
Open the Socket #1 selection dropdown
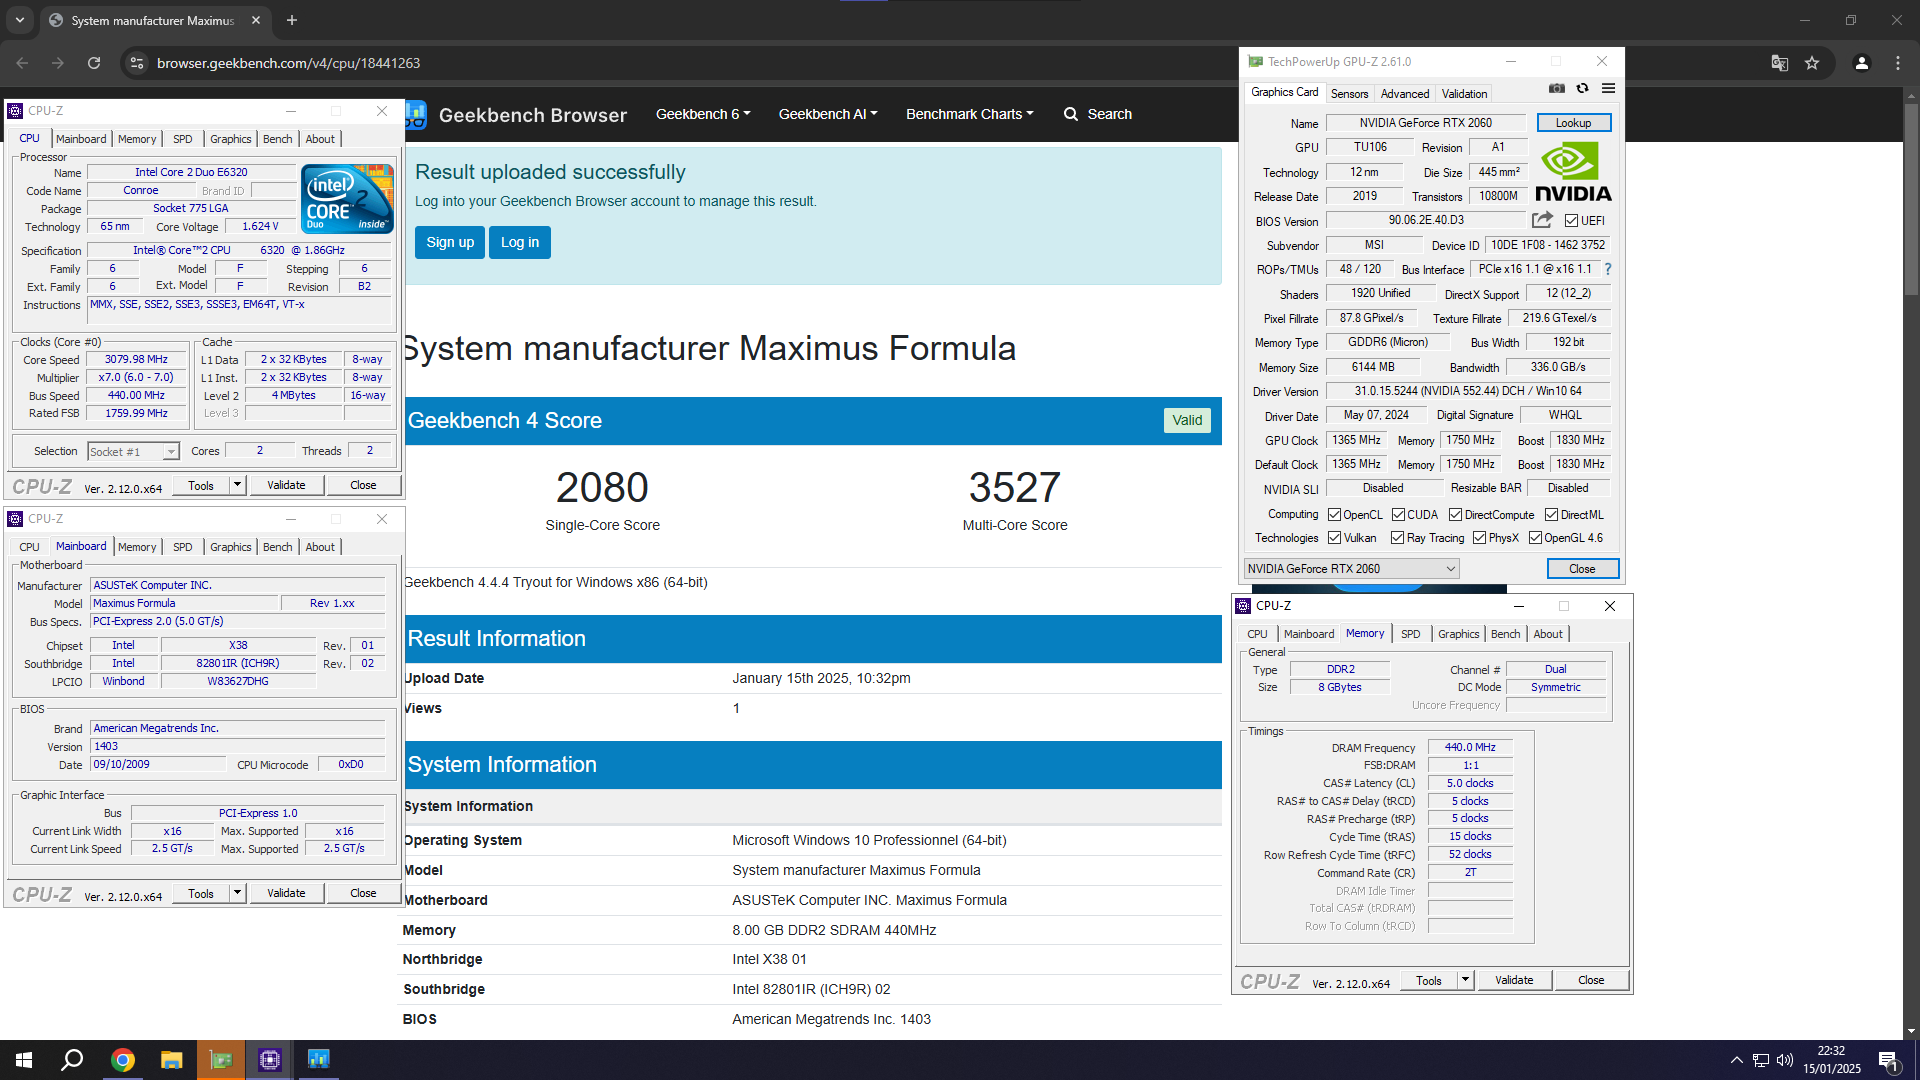(133, 452)
